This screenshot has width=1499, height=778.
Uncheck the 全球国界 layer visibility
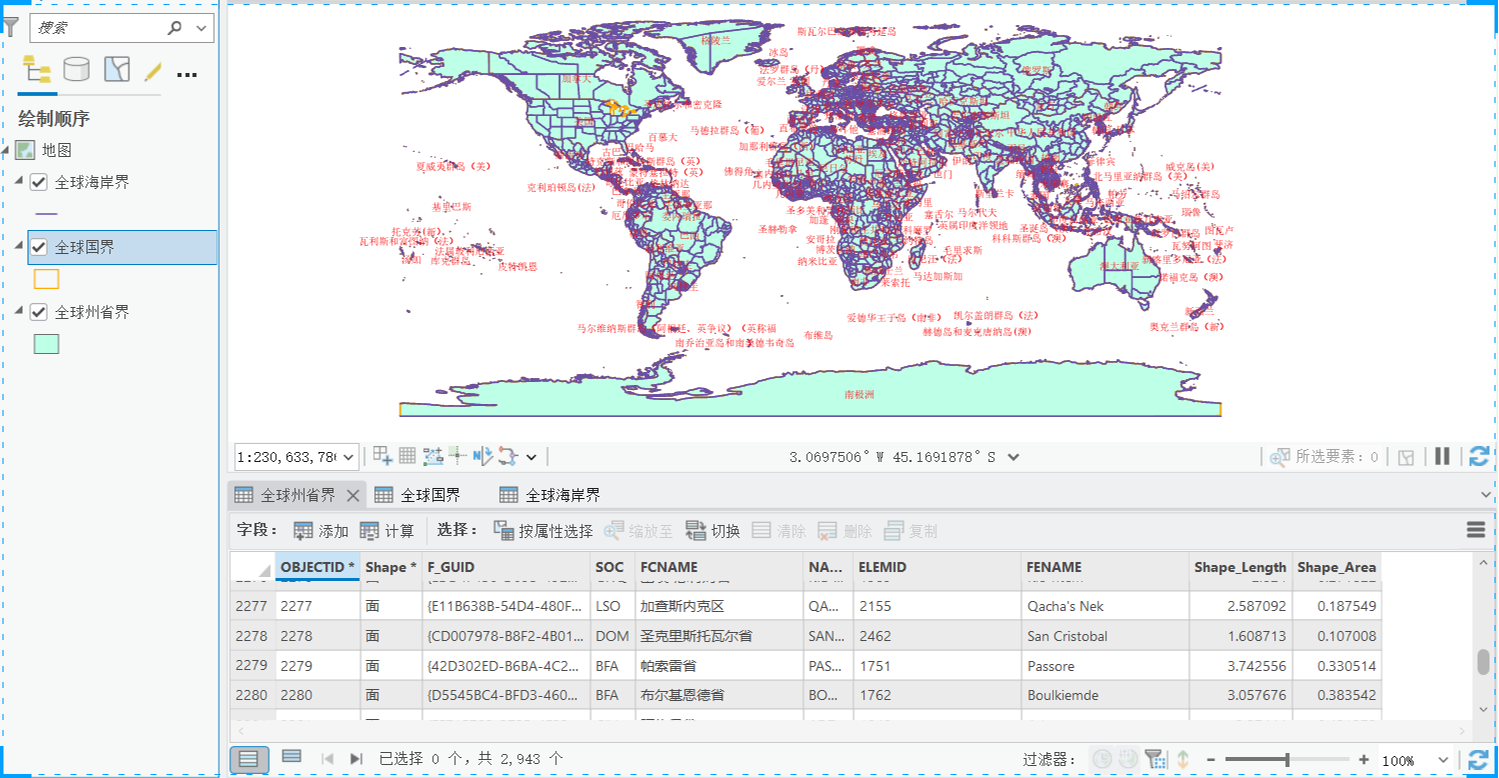pos(39,247)
